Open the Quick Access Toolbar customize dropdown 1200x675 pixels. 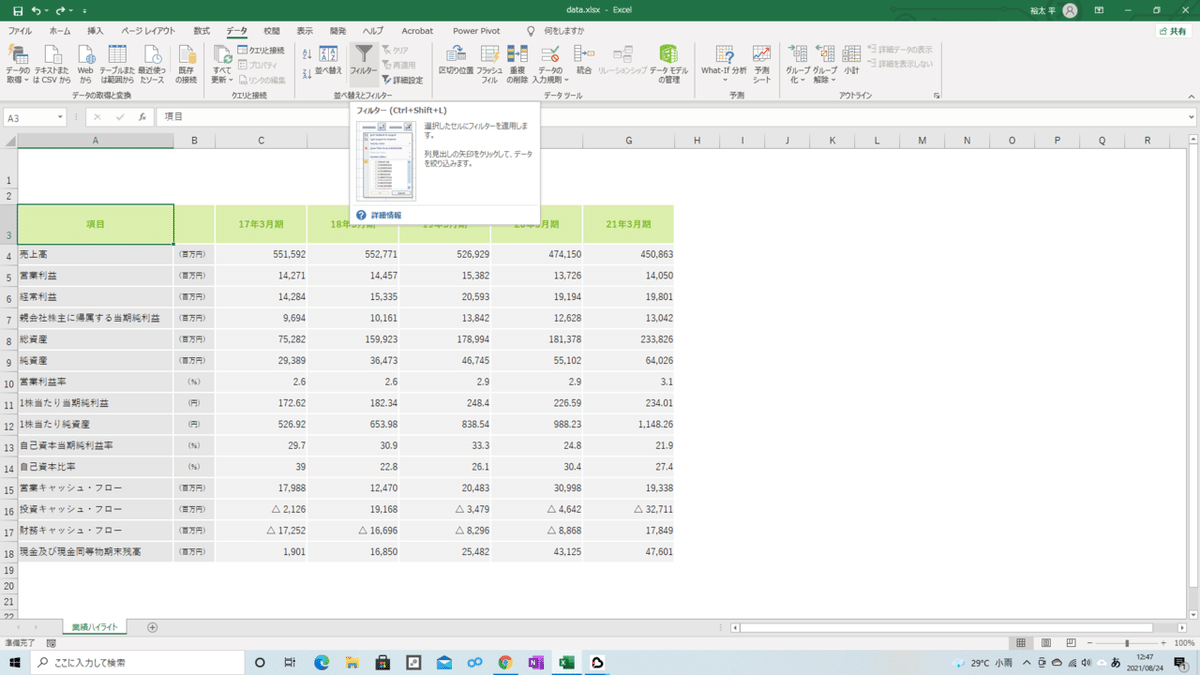tap(85, 10)
